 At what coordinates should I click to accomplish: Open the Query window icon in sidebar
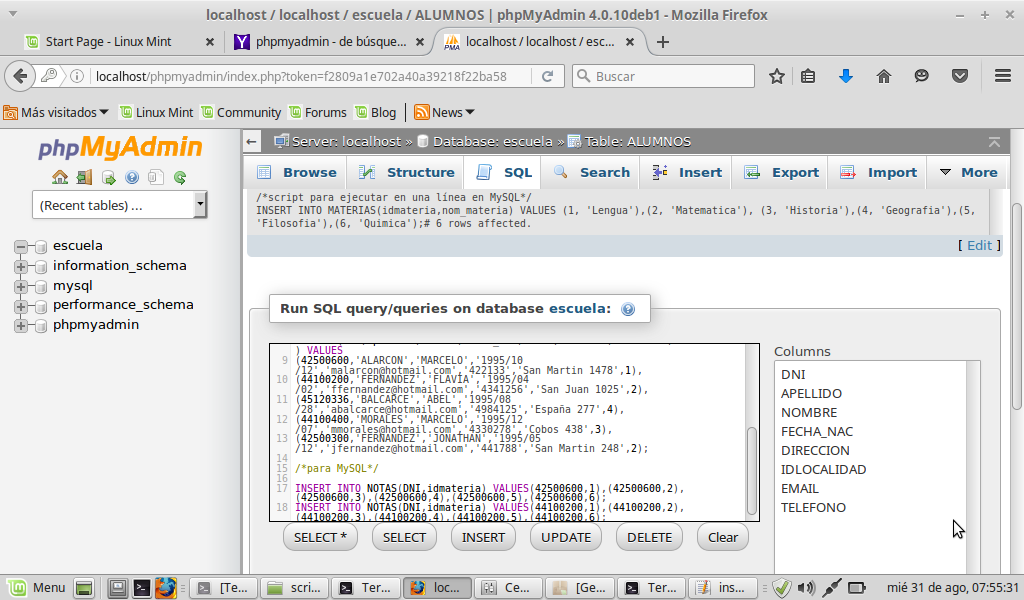pos(108,178)
